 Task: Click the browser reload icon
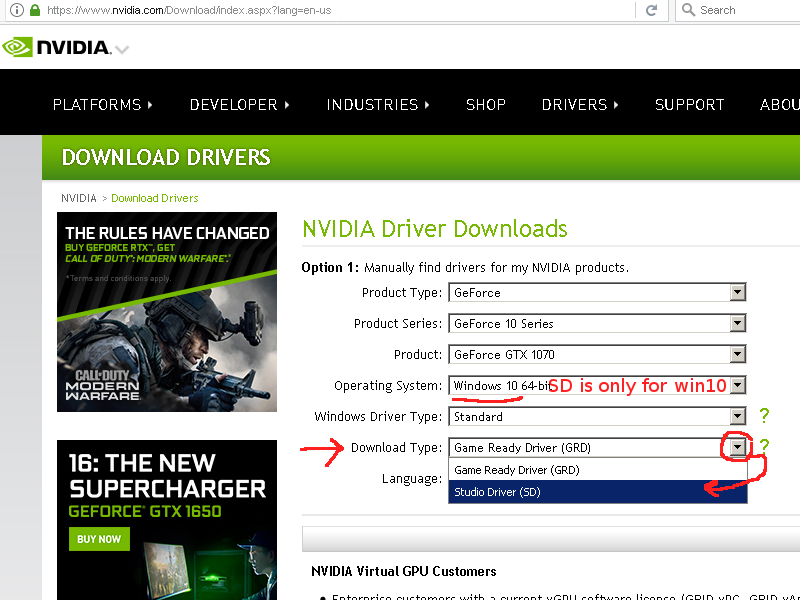651,10
